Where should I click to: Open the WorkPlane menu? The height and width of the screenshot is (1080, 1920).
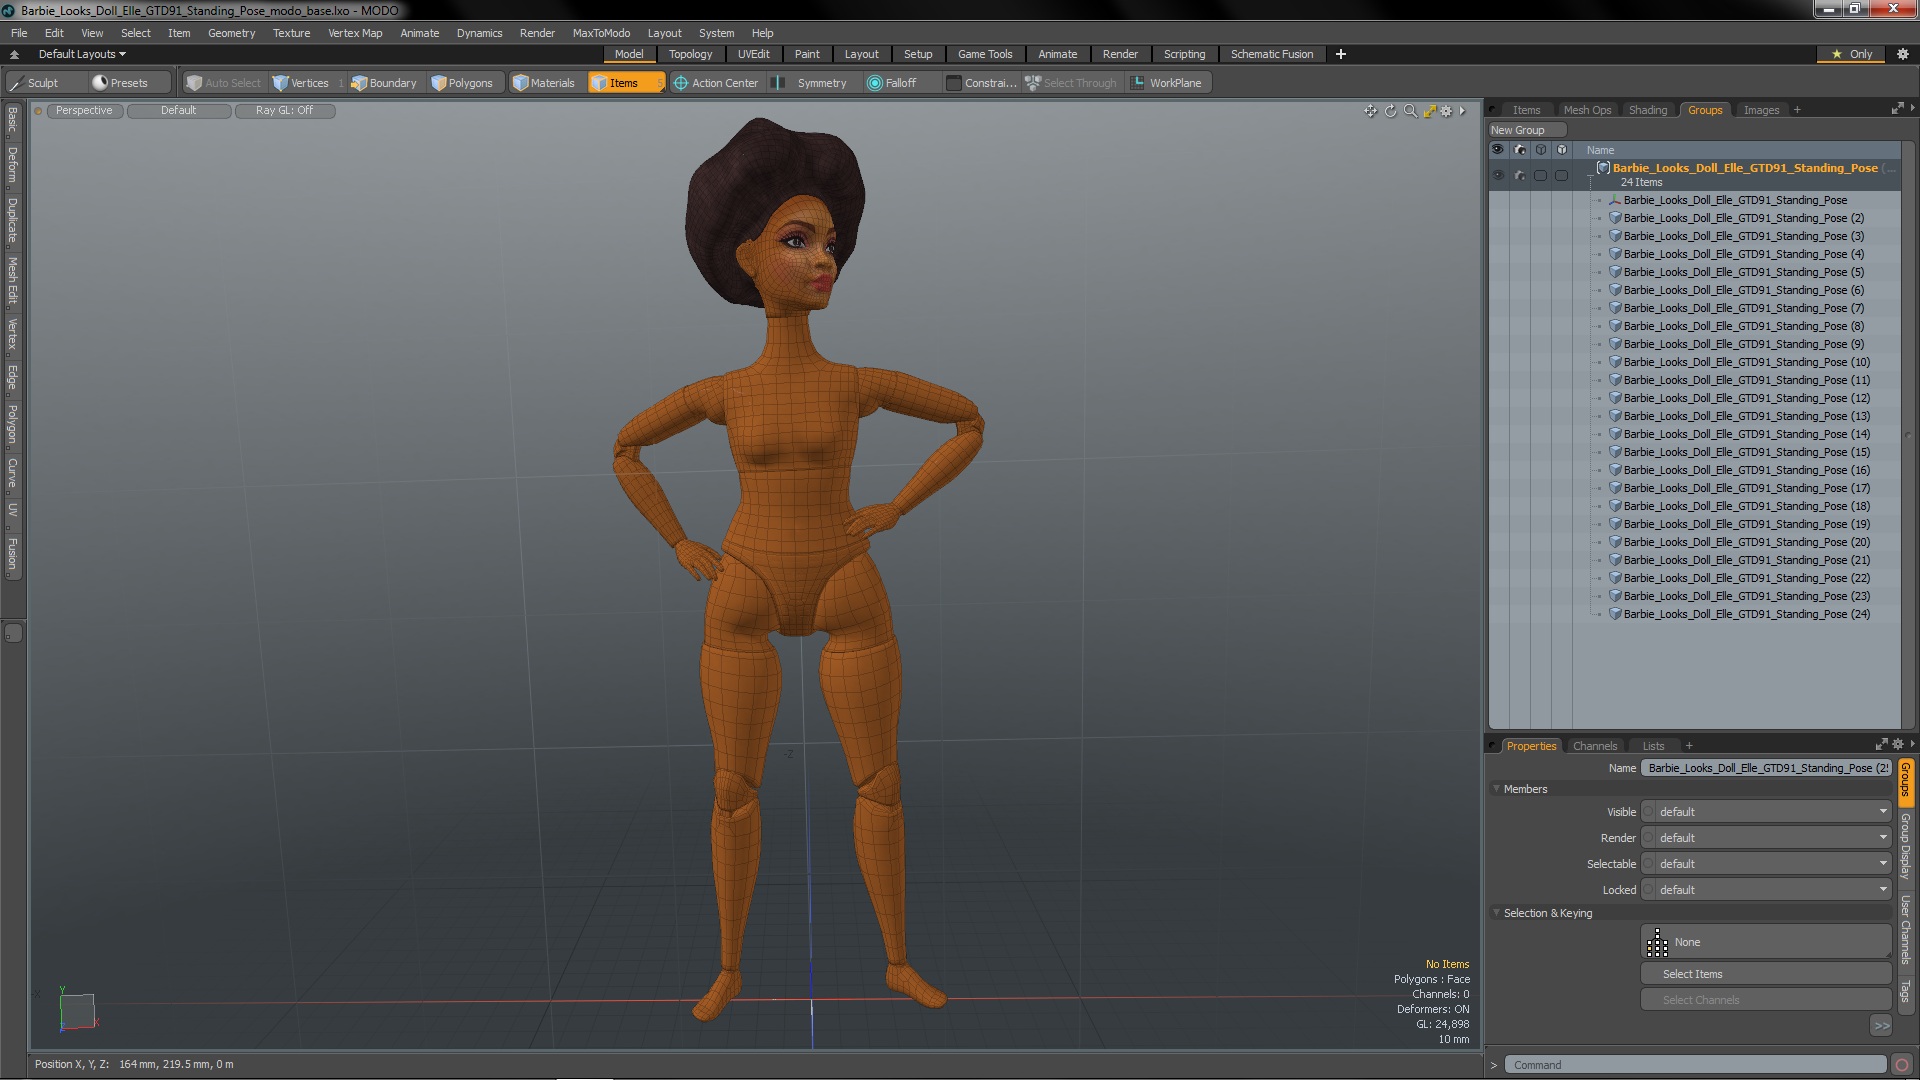click(1167, 83)
